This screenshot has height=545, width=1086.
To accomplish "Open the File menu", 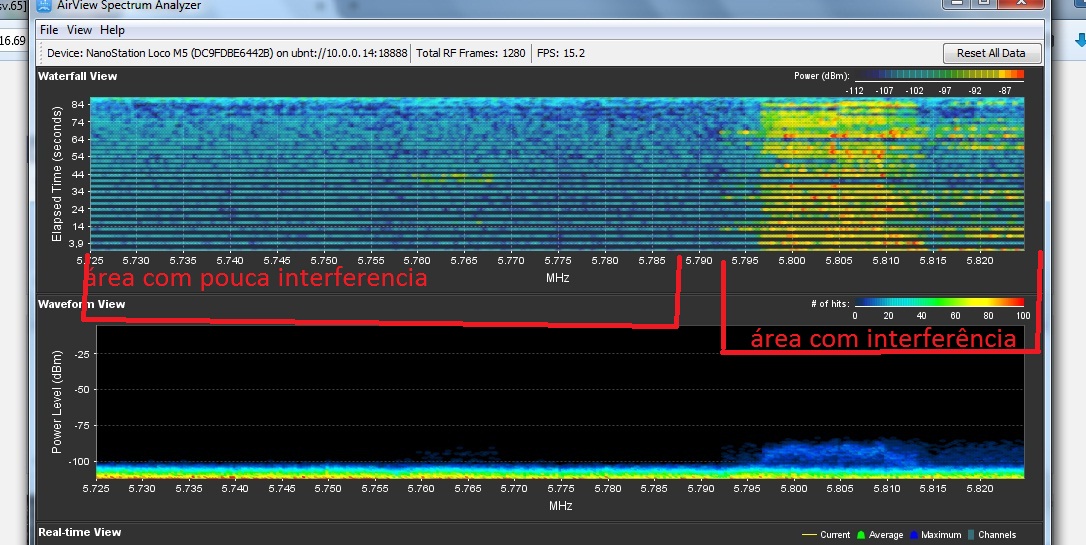I will coord(49,30).
